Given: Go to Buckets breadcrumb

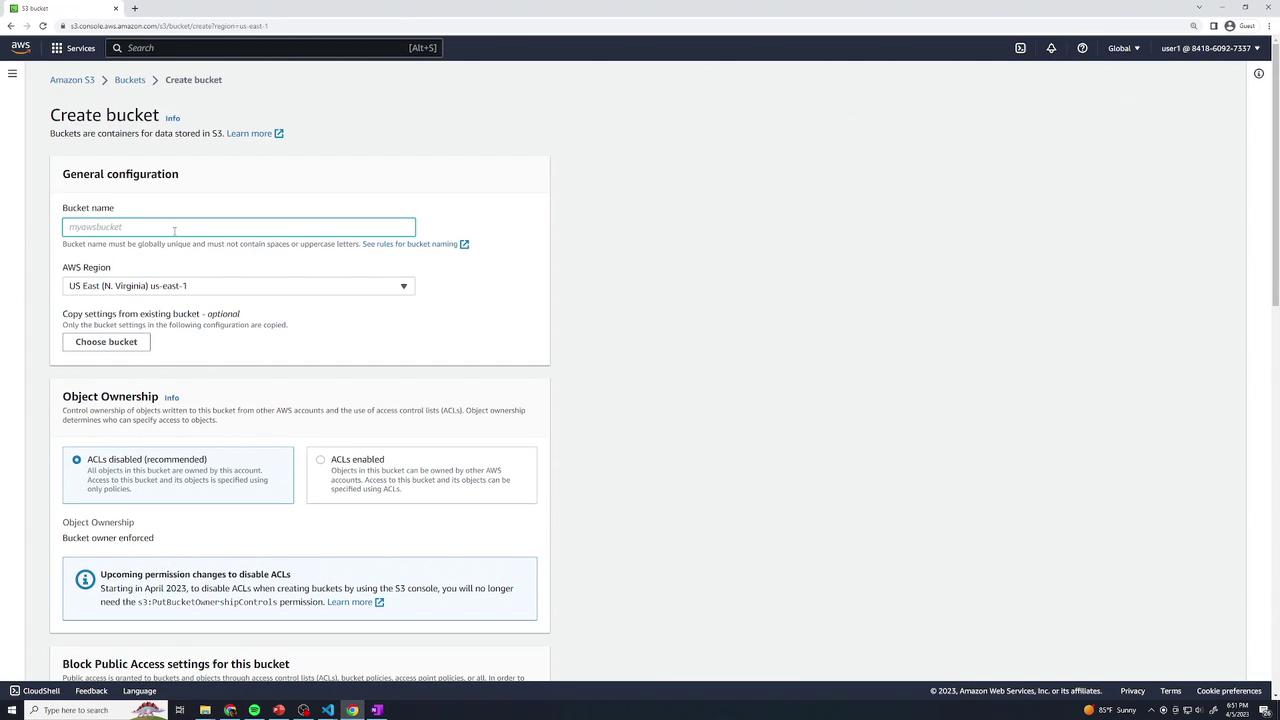Looking at the screenshot, I should click(130, 80).
